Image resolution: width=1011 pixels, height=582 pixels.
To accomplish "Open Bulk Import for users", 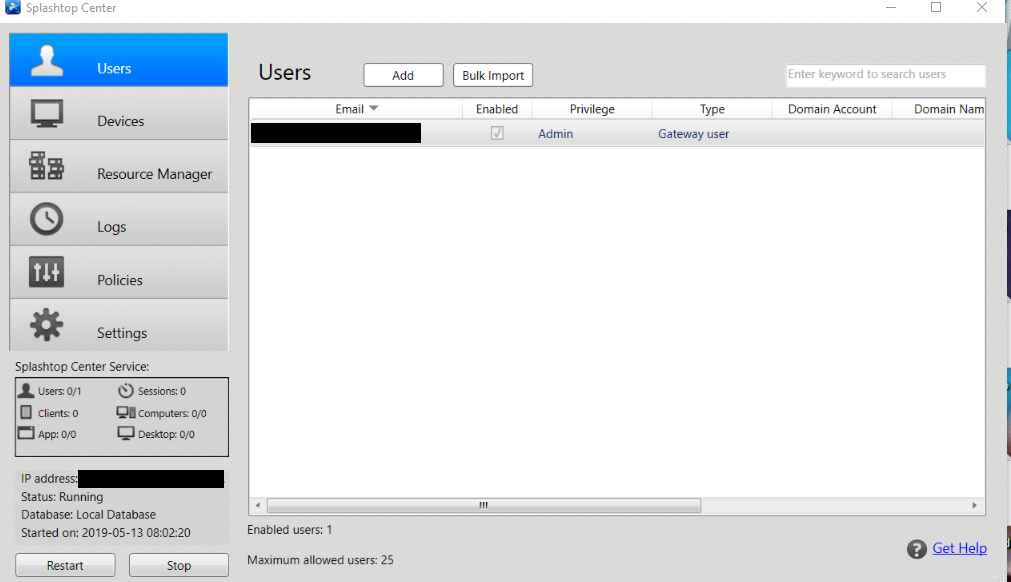I will (492, 74).
